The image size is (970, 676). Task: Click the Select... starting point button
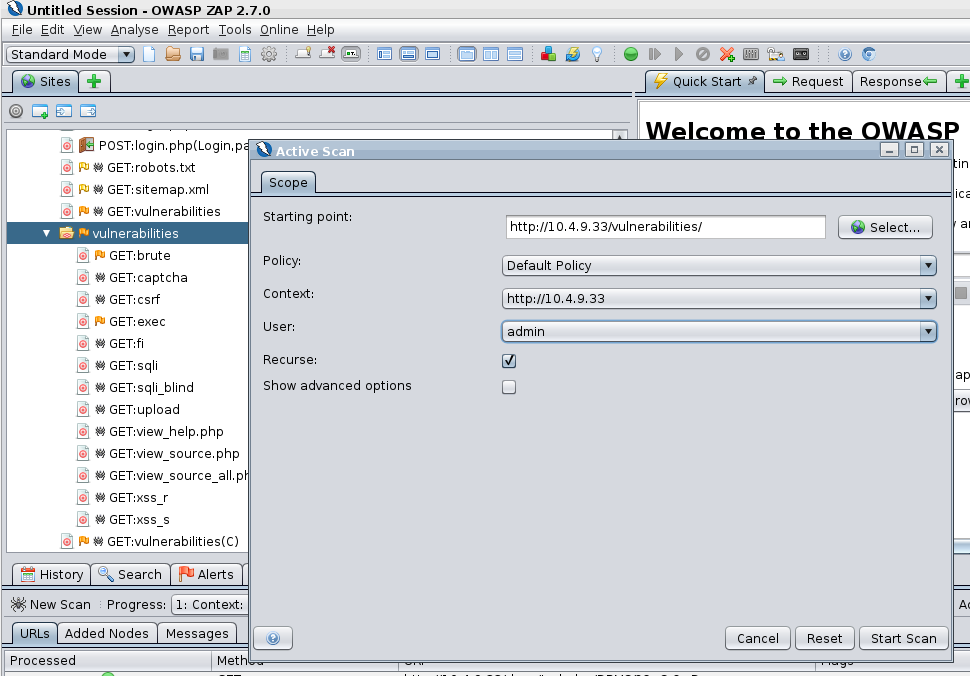point(885,227)
